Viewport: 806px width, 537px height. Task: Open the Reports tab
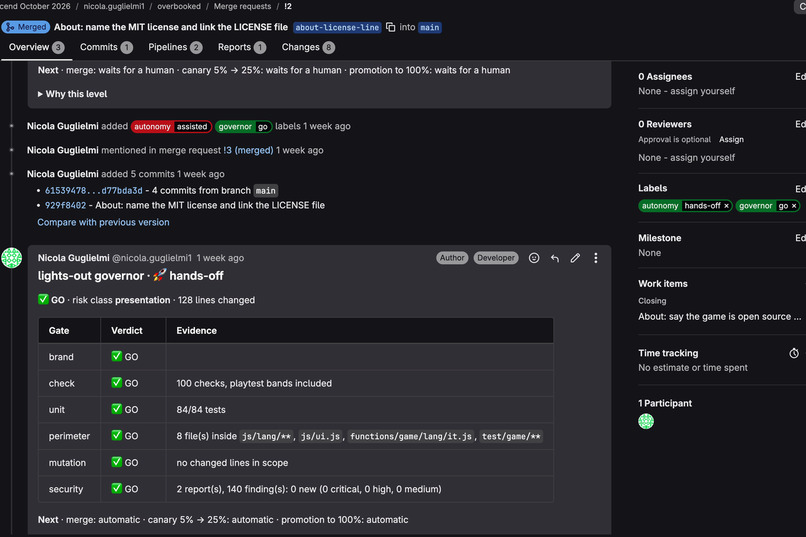242,47
